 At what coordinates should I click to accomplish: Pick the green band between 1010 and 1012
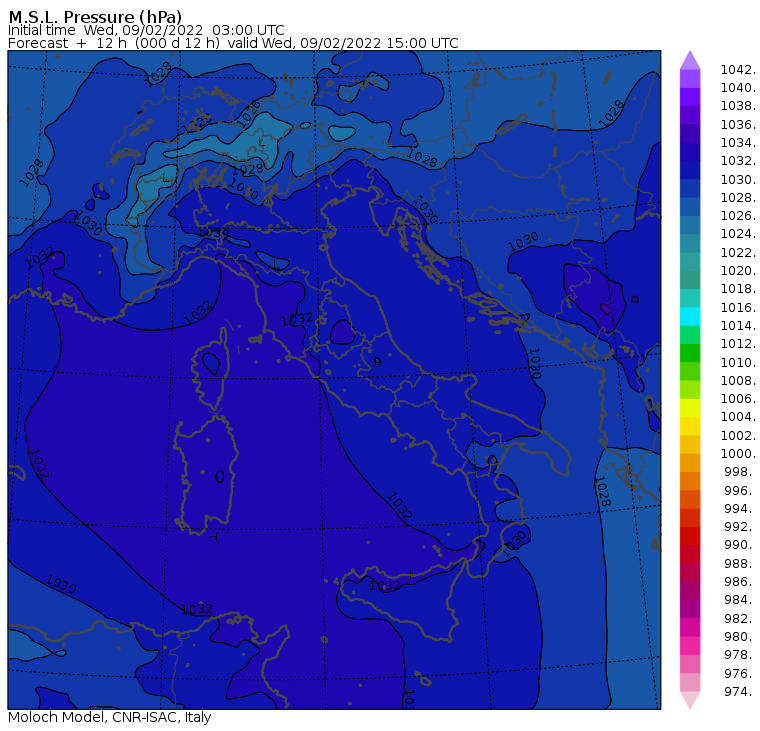coord(690,353)
